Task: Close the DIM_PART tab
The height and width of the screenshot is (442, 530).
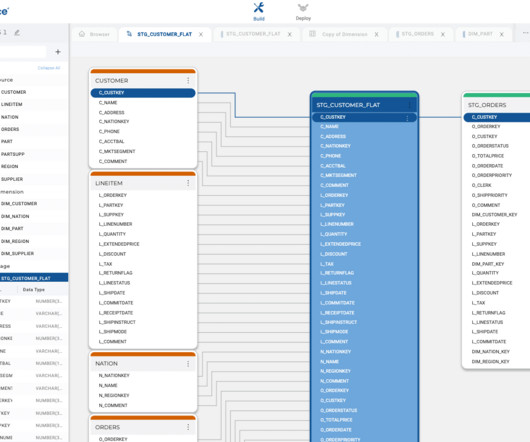Action: tap(502, 34)
